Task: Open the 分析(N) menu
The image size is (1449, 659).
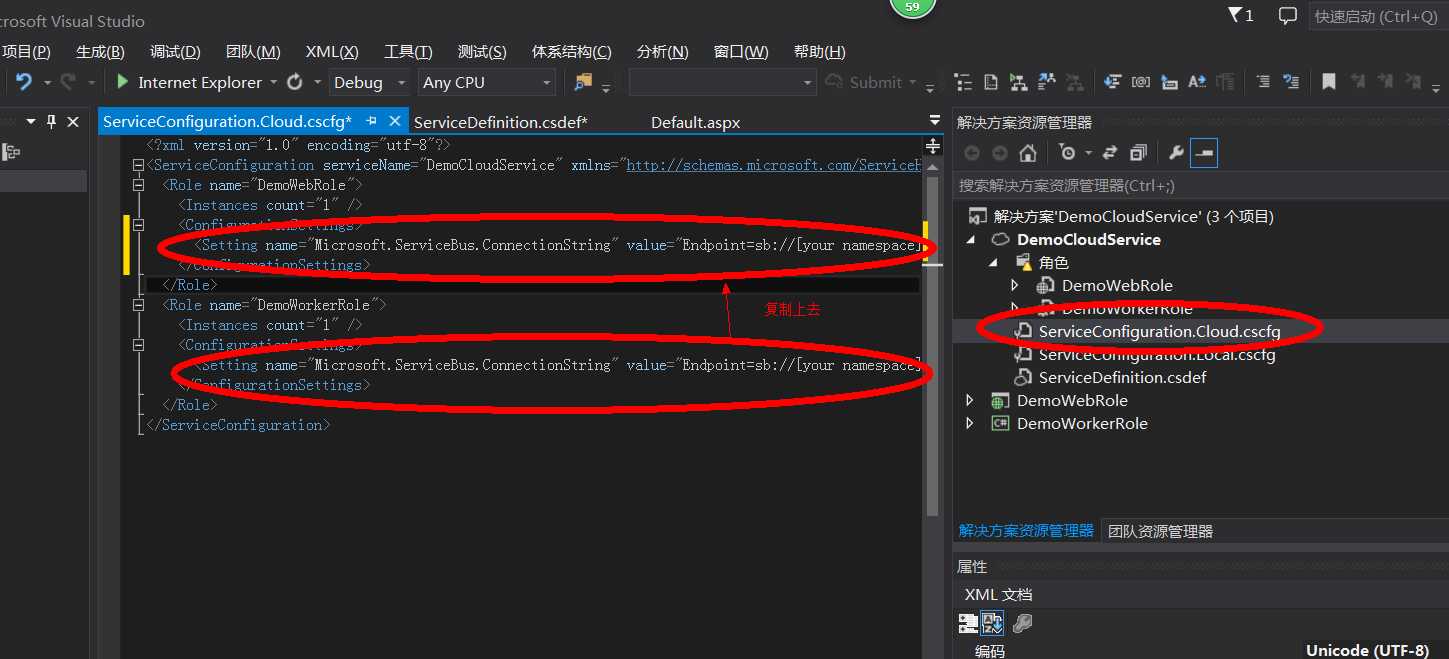Action: coord(662,52)
